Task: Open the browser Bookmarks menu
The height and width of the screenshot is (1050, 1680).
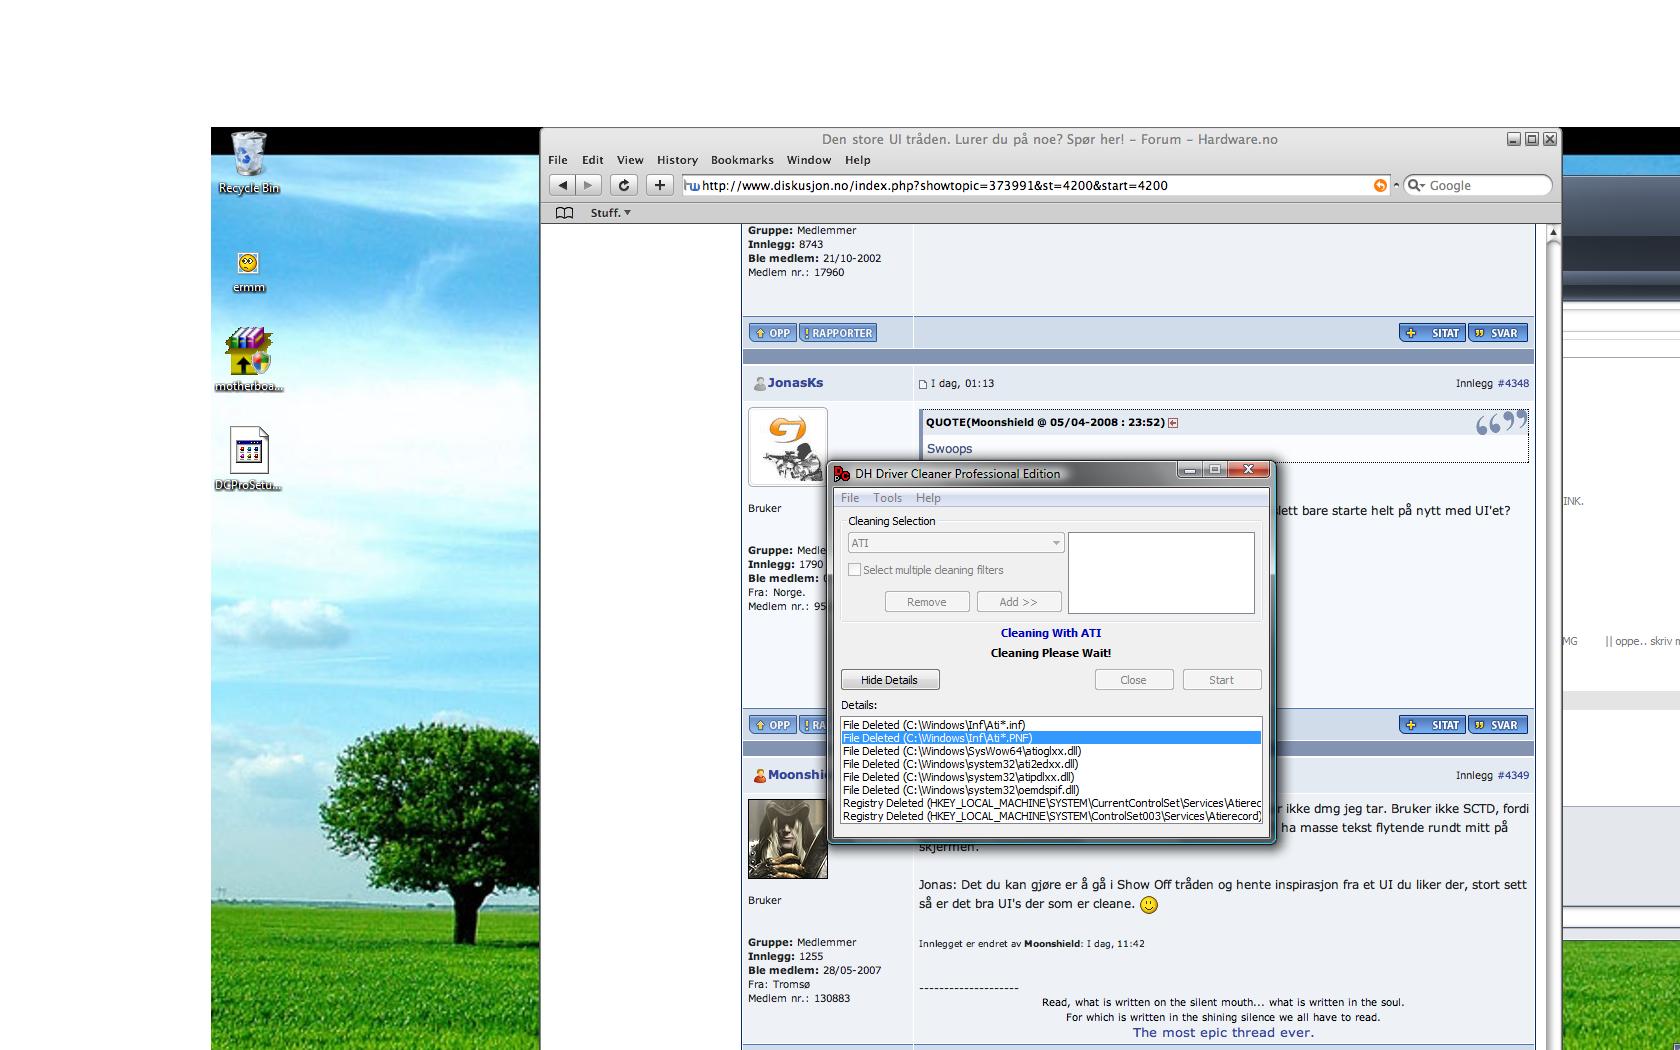Action: pos(742,160)
